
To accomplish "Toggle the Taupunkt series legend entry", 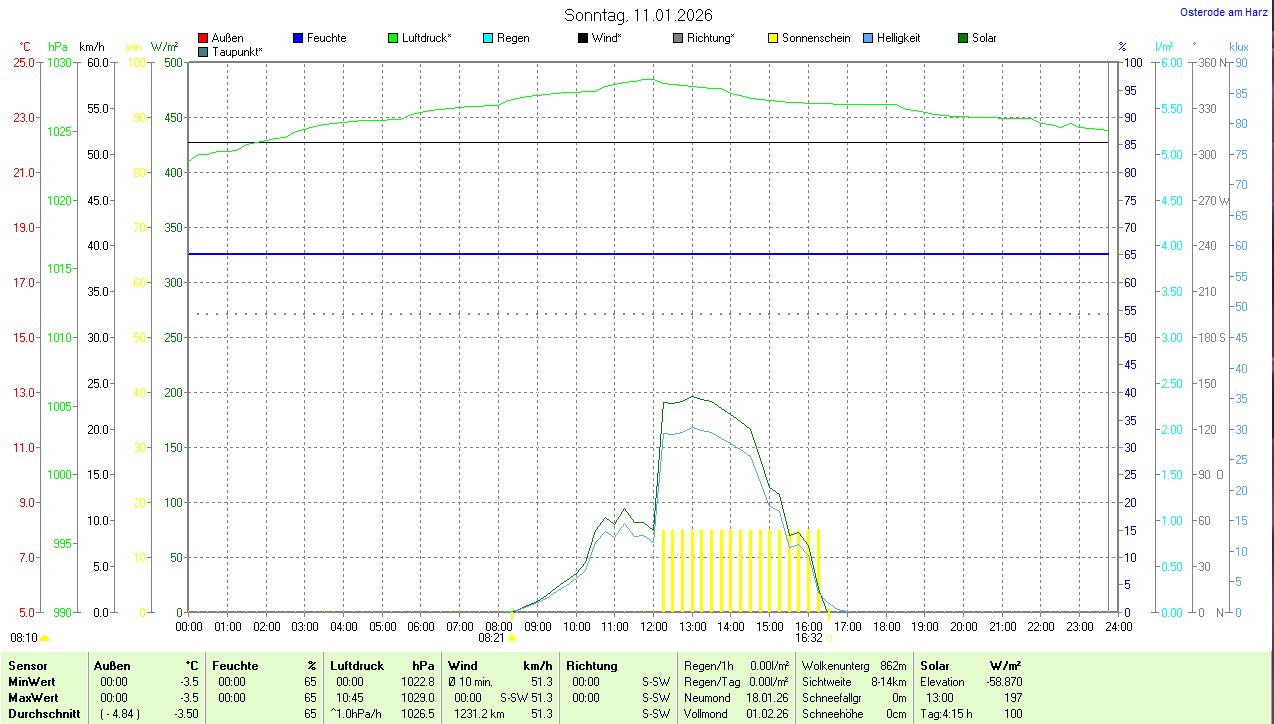I will click(x=237, y=51).
